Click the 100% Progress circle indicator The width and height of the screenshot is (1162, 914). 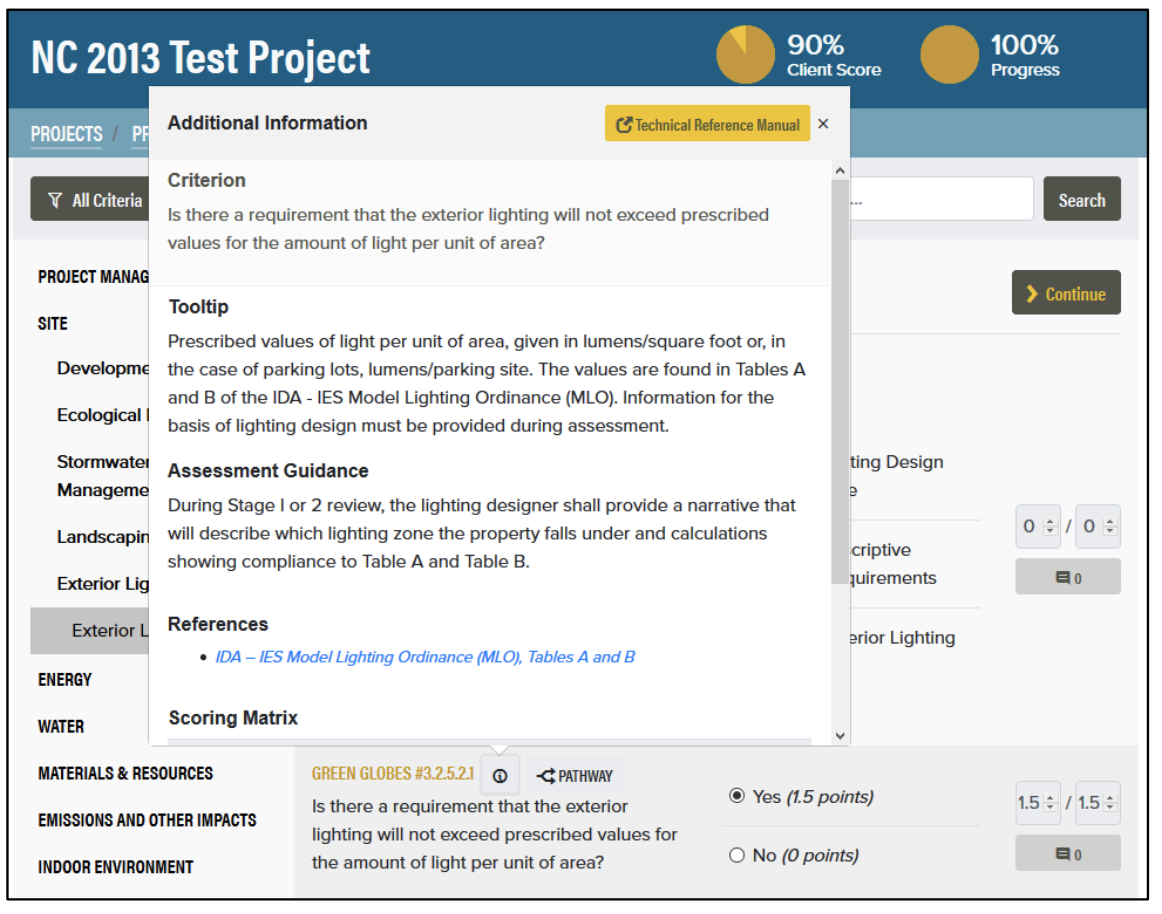click(948, 56)
